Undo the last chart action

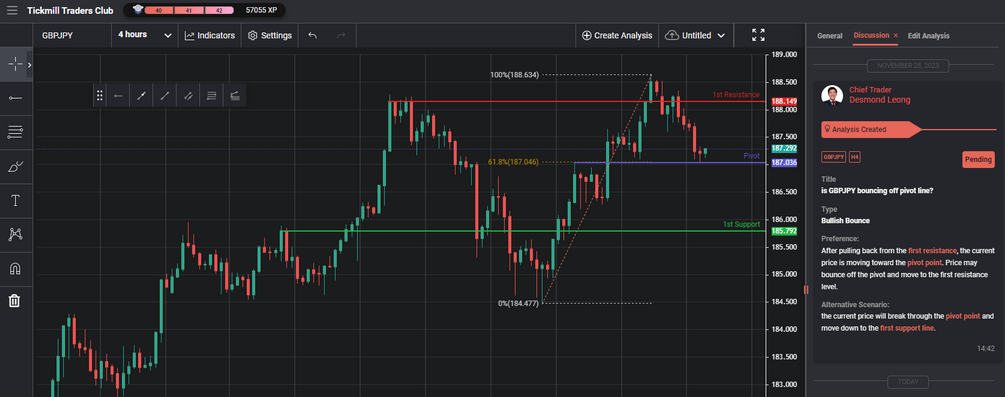(312, 36)
